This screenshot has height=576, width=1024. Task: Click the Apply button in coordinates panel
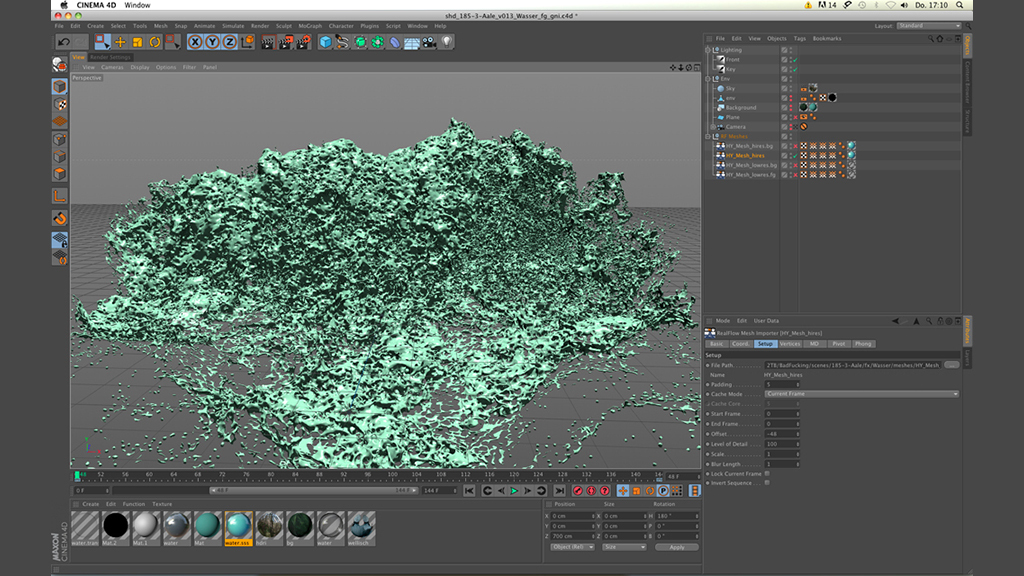click(677, 547)
